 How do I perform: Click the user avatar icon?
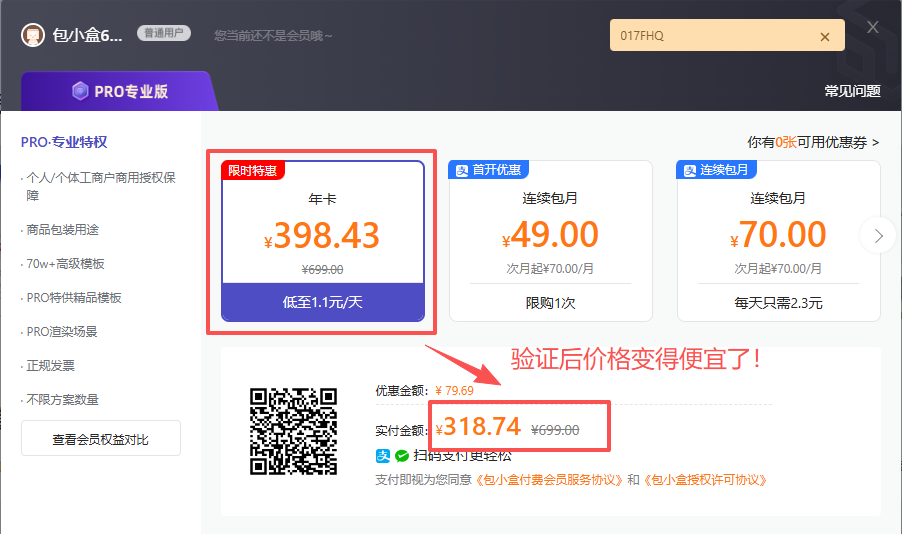[33, 35]
